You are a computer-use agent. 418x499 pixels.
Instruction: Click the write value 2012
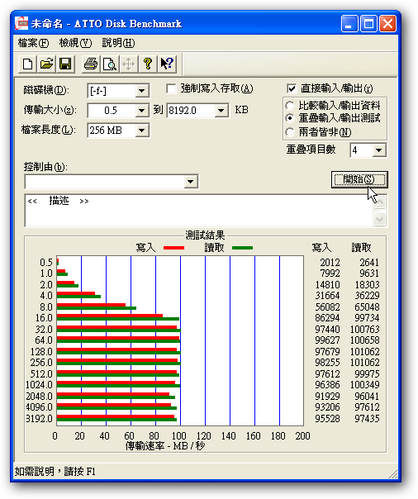pos(330,262)
